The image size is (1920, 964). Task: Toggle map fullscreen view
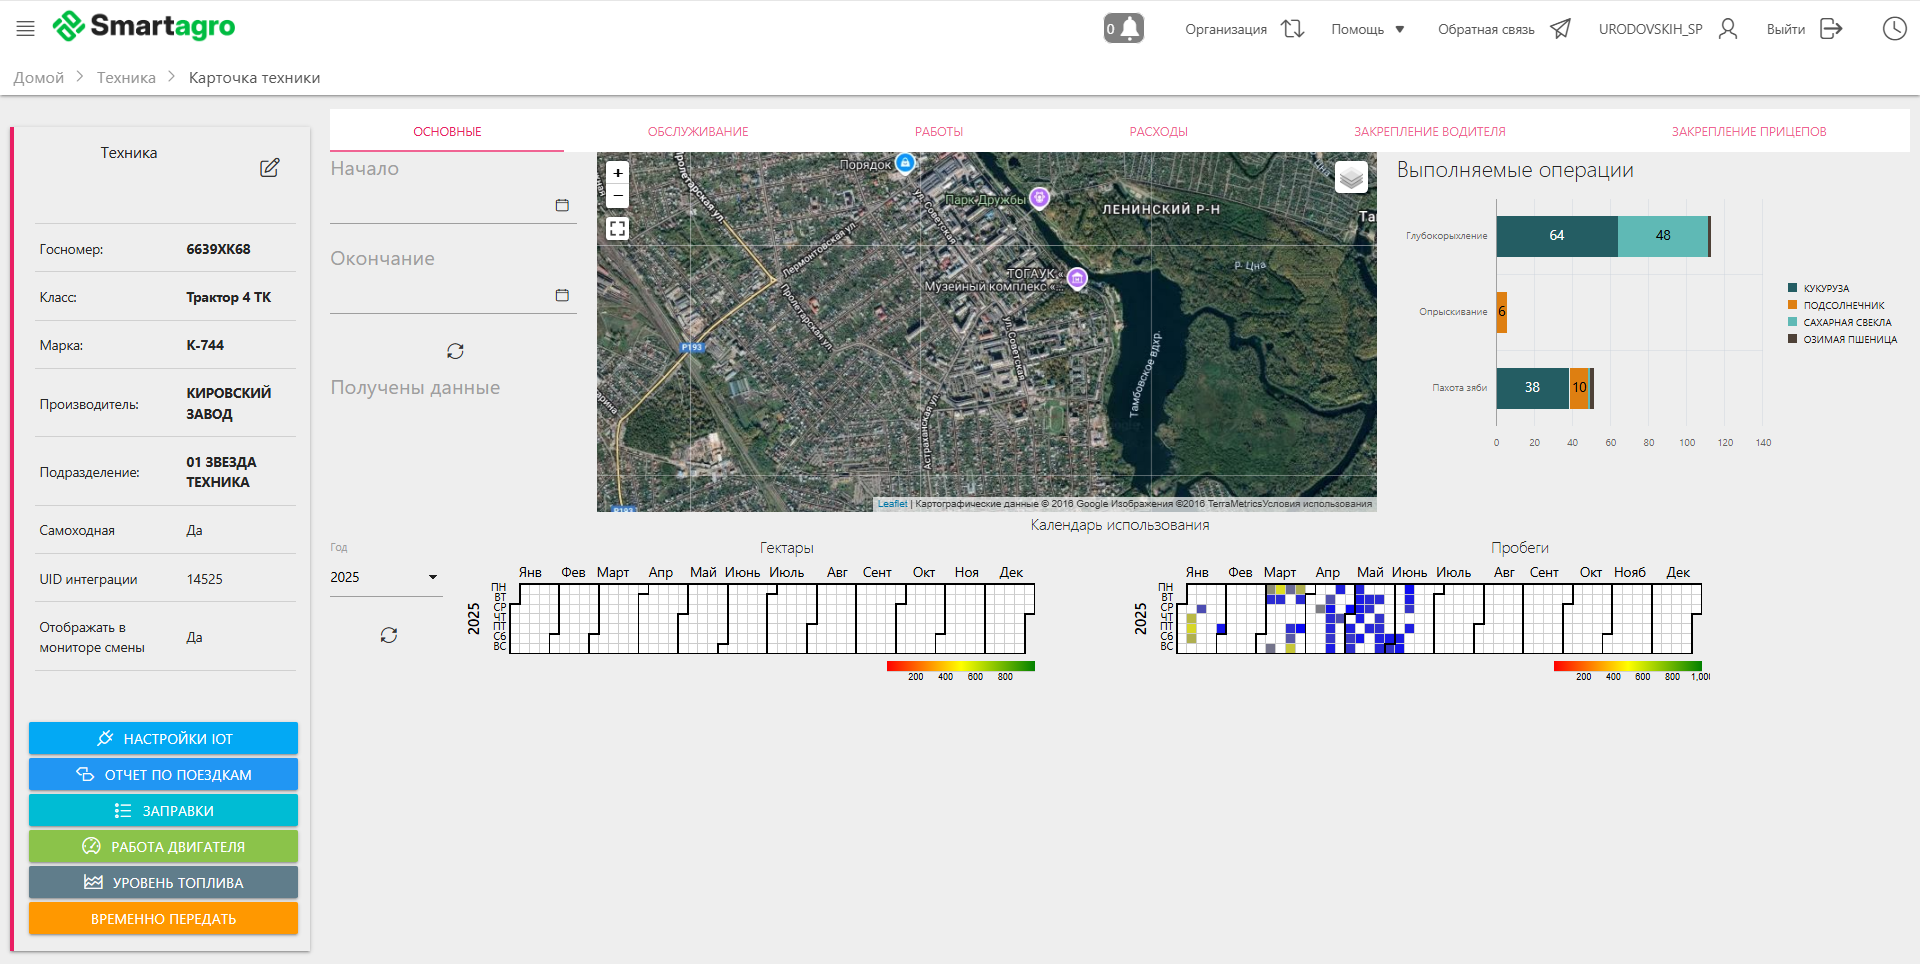point(618,229)
